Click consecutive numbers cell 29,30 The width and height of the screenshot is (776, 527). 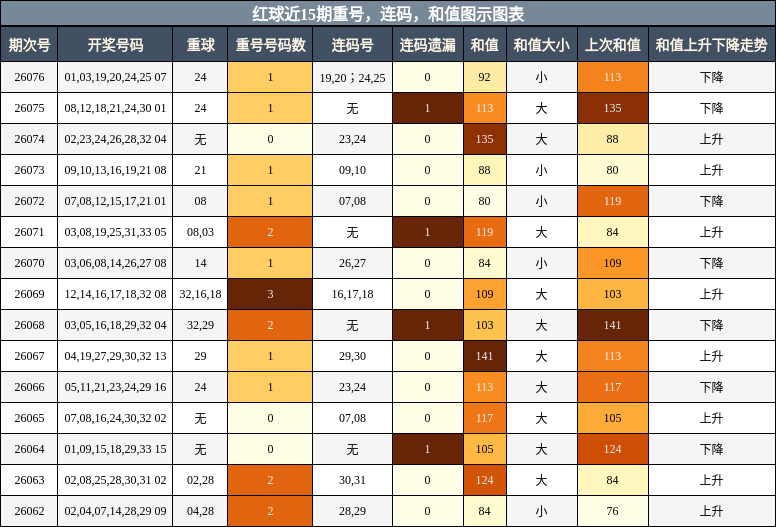(x=352, y=356)
